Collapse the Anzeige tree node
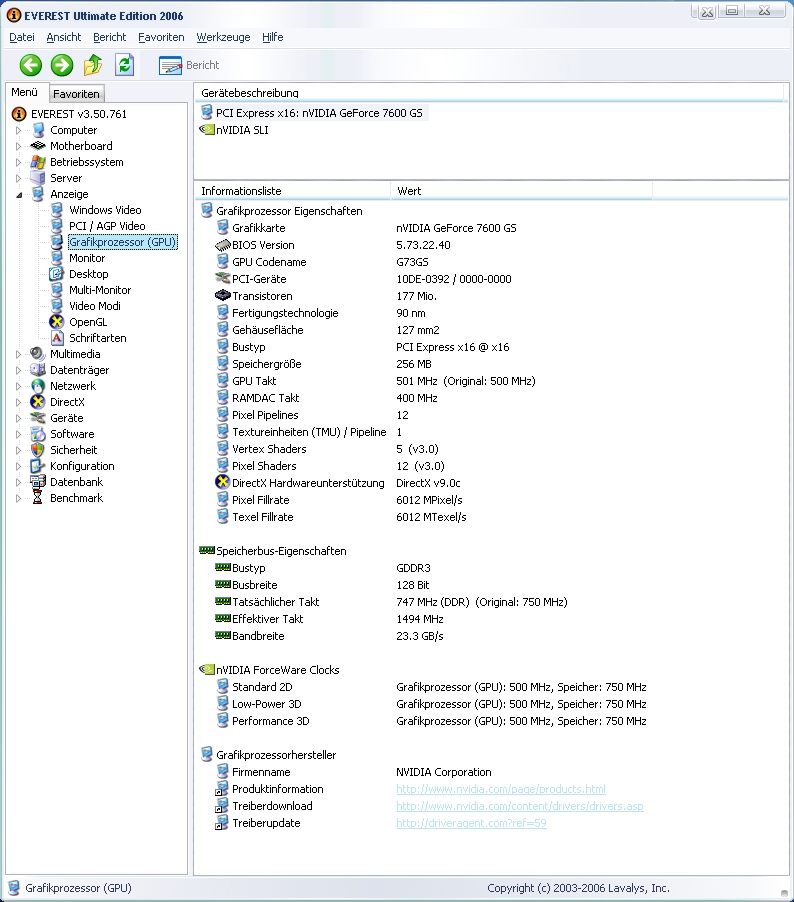This screenshot has width=794, height=902. (19, 195)
